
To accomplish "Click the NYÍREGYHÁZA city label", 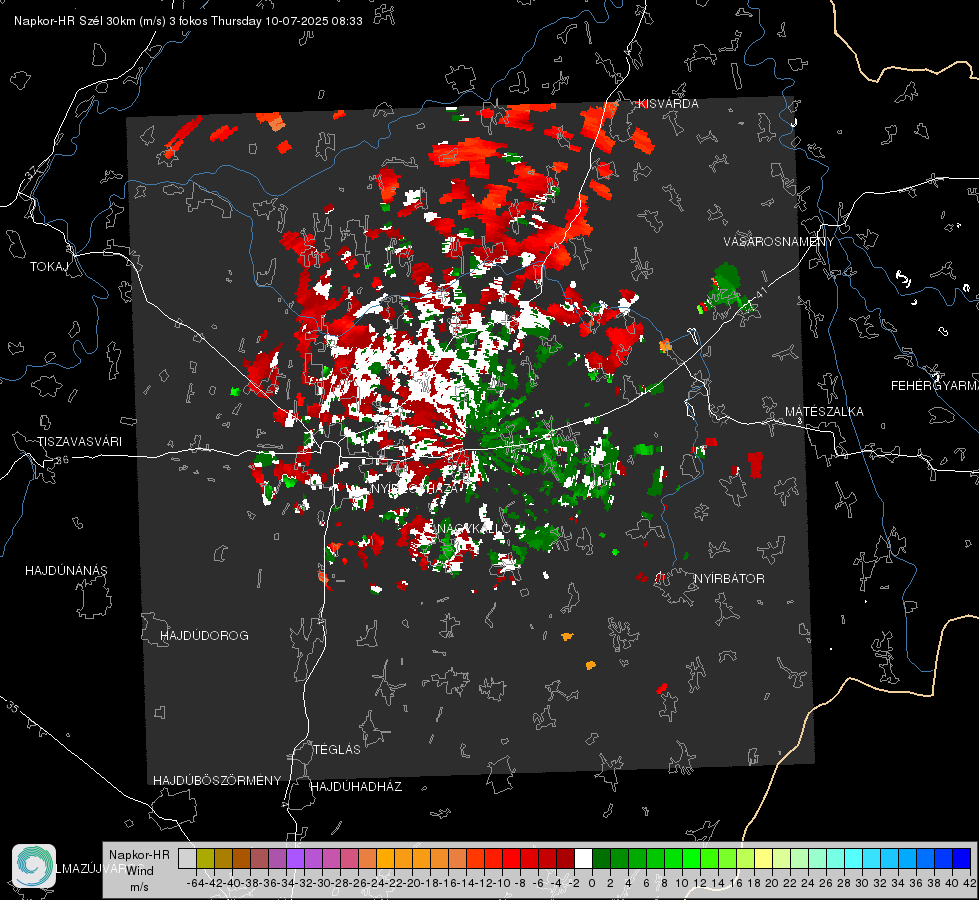I will (418, 488).
